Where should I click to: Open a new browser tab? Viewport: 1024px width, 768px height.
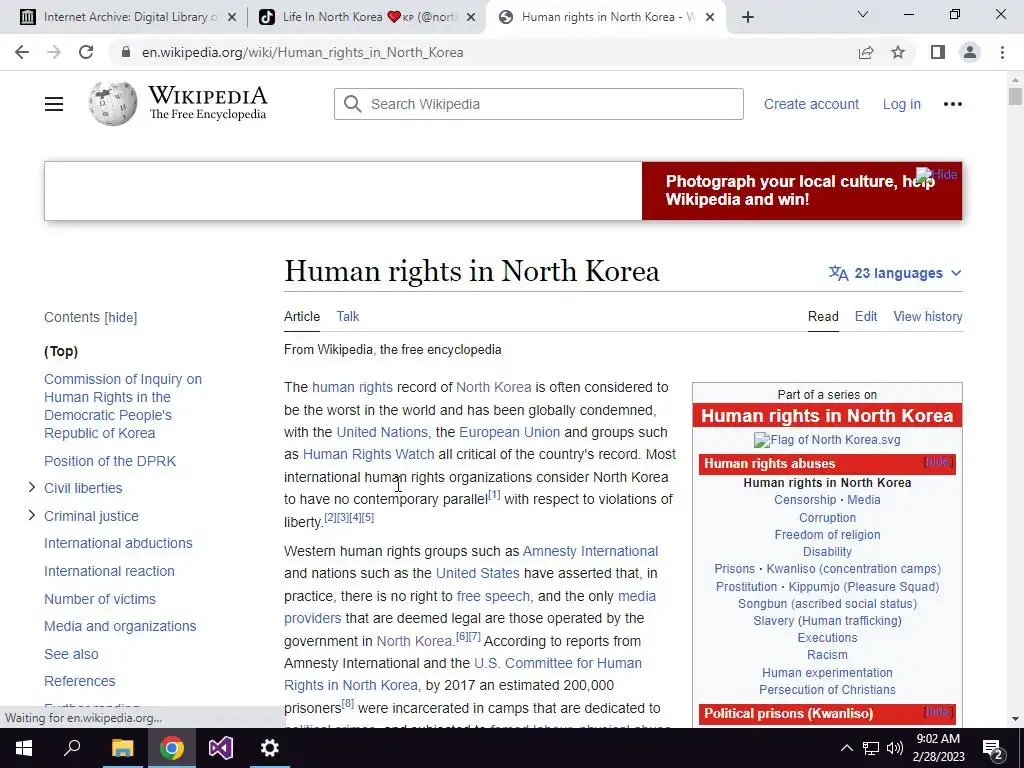(748, 17)
